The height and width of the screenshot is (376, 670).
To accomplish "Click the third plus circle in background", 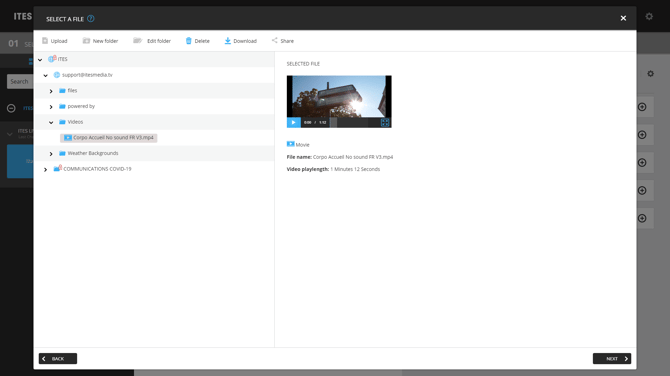I will [x=642, y=162].
